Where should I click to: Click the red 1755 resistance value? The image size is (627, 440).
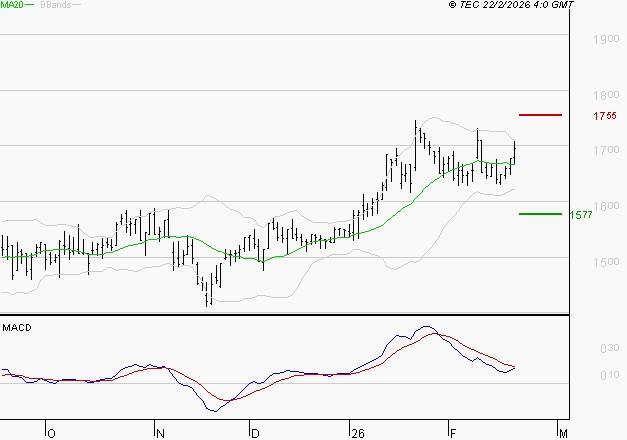click(605, 116)
